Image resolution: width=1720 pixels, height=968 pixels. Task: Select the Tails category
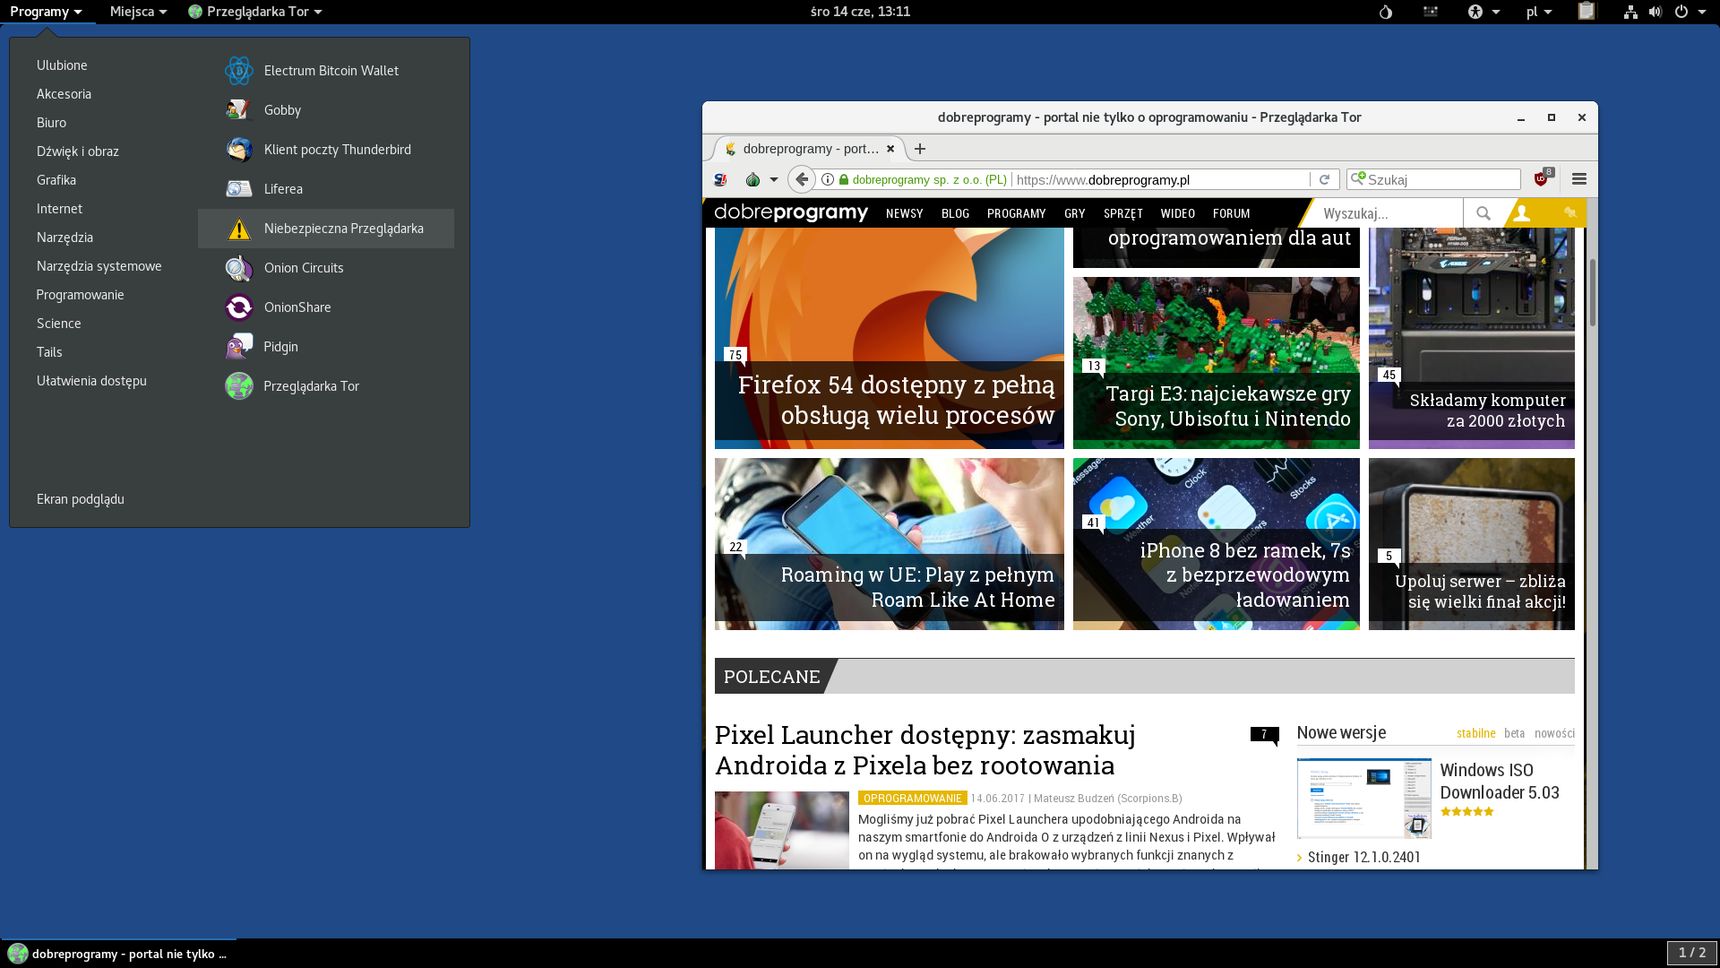point(49,352)
